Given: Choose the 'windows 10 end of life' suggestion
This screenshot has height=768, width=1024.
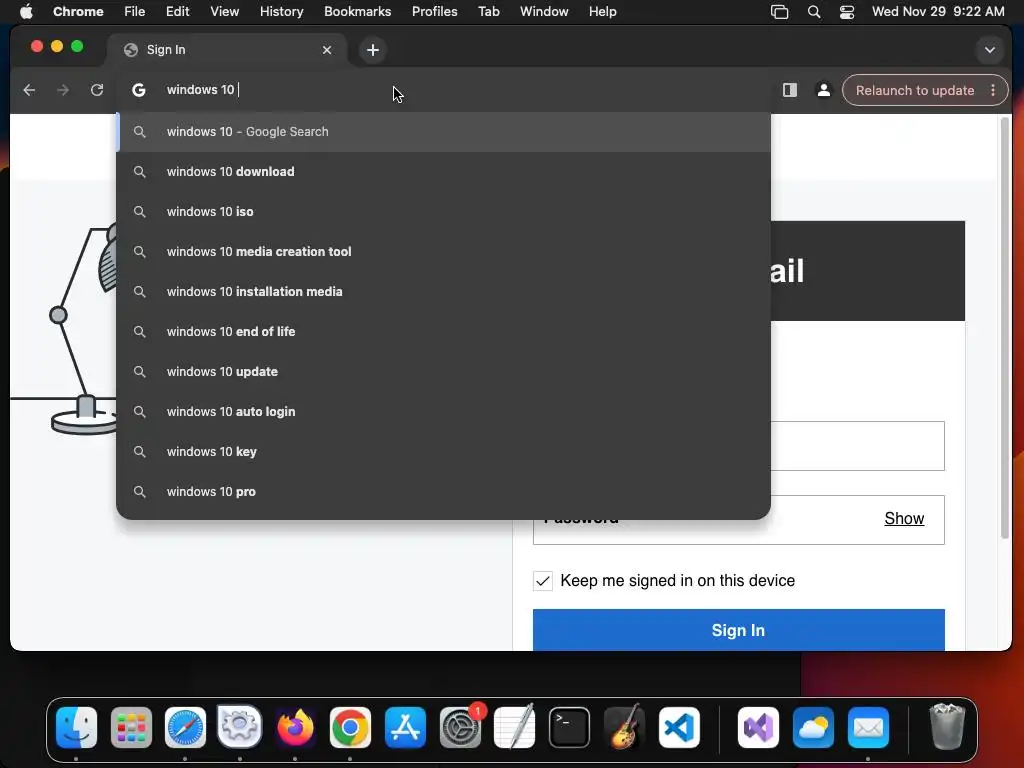Looking at the screenshot, I should click(x=443, y=332).
